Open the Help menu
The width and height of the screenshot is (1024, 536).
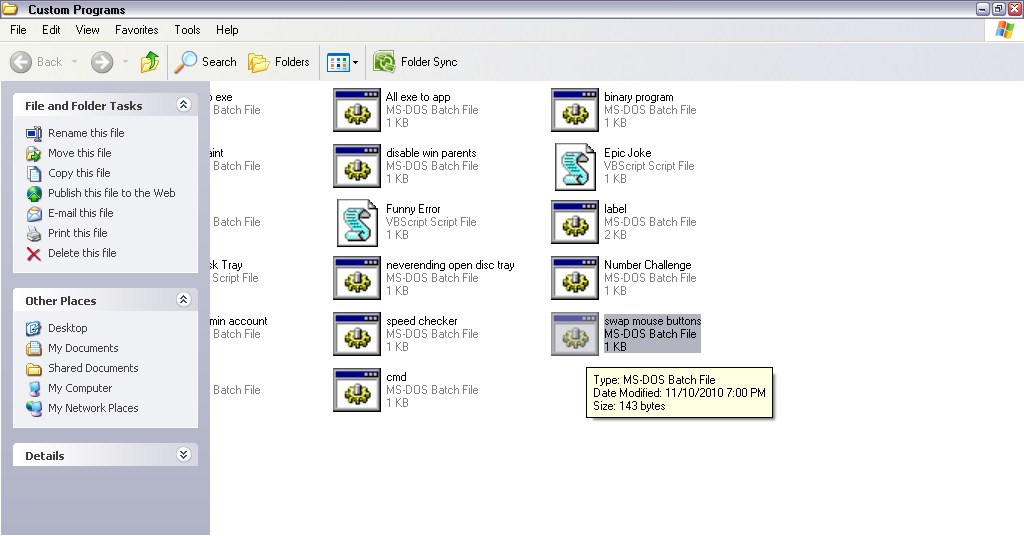click(x=227, y=30)
